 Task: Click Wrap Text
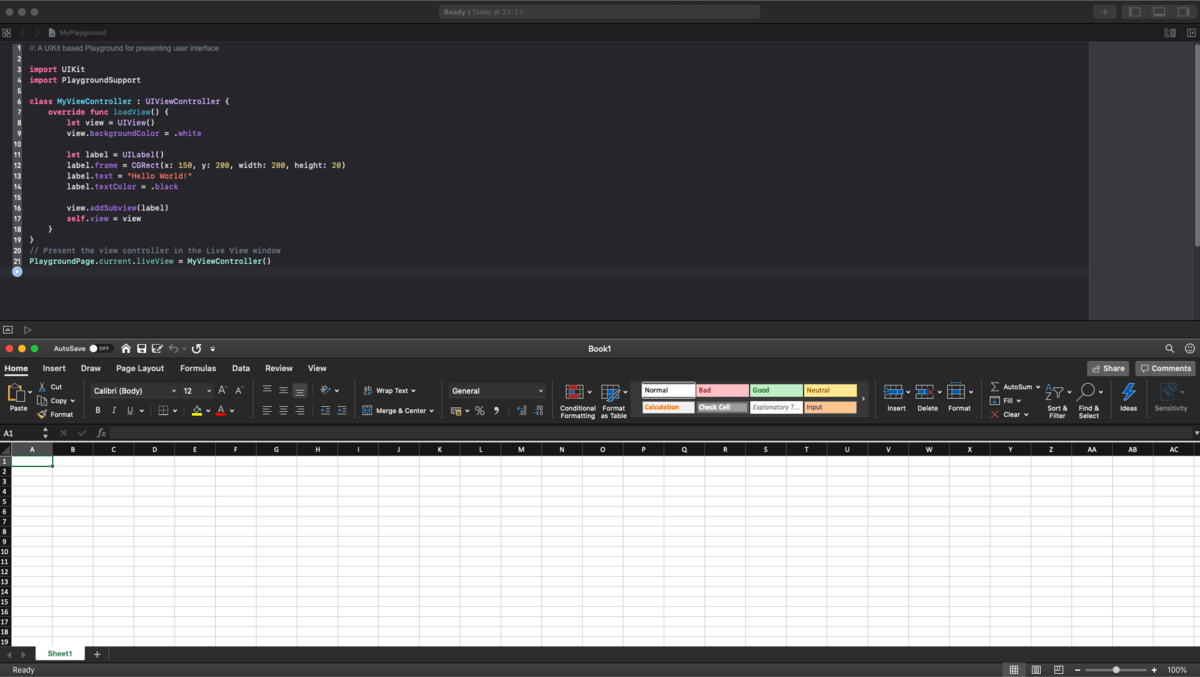click(390, 391)
